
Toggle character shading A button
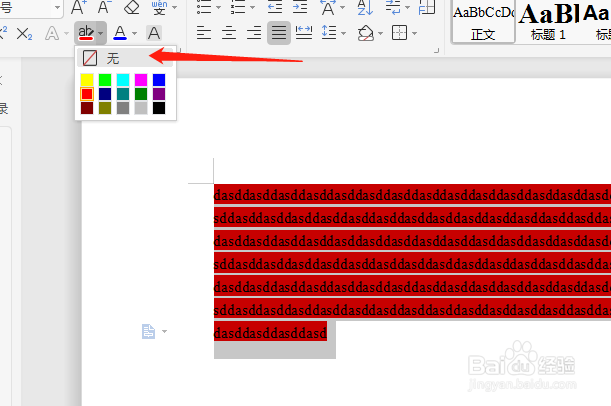(154, 33)
